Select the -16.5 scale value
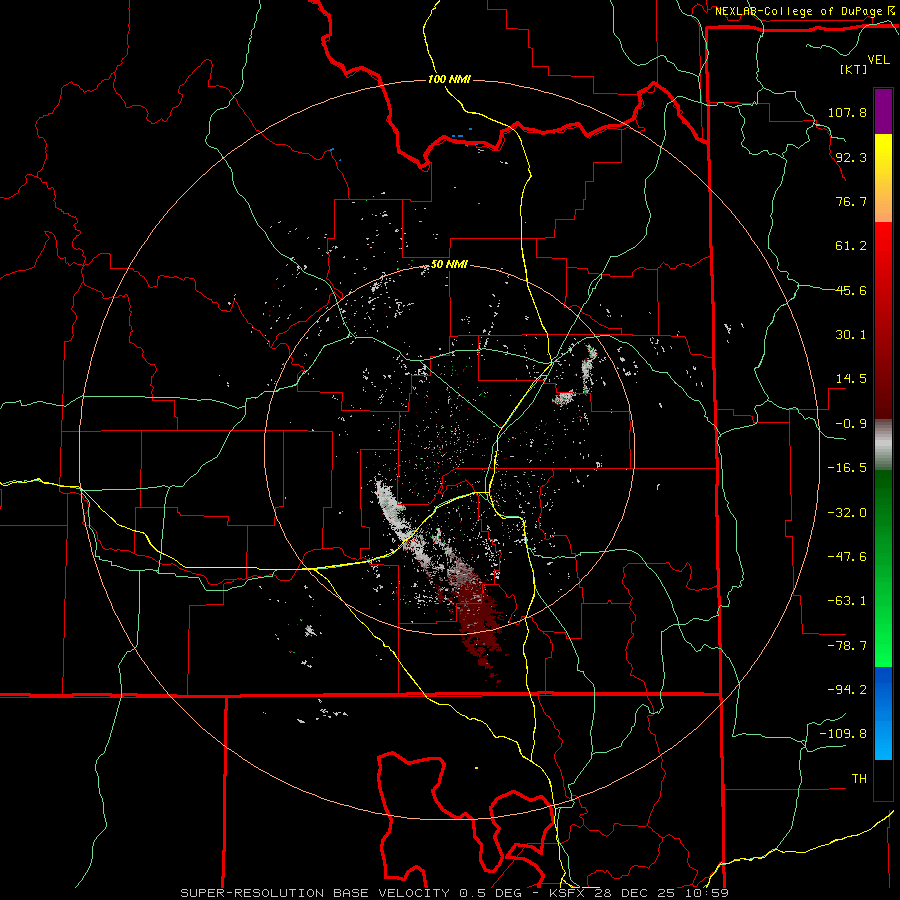This screenshot has height=900, width=900. point(847,467)
